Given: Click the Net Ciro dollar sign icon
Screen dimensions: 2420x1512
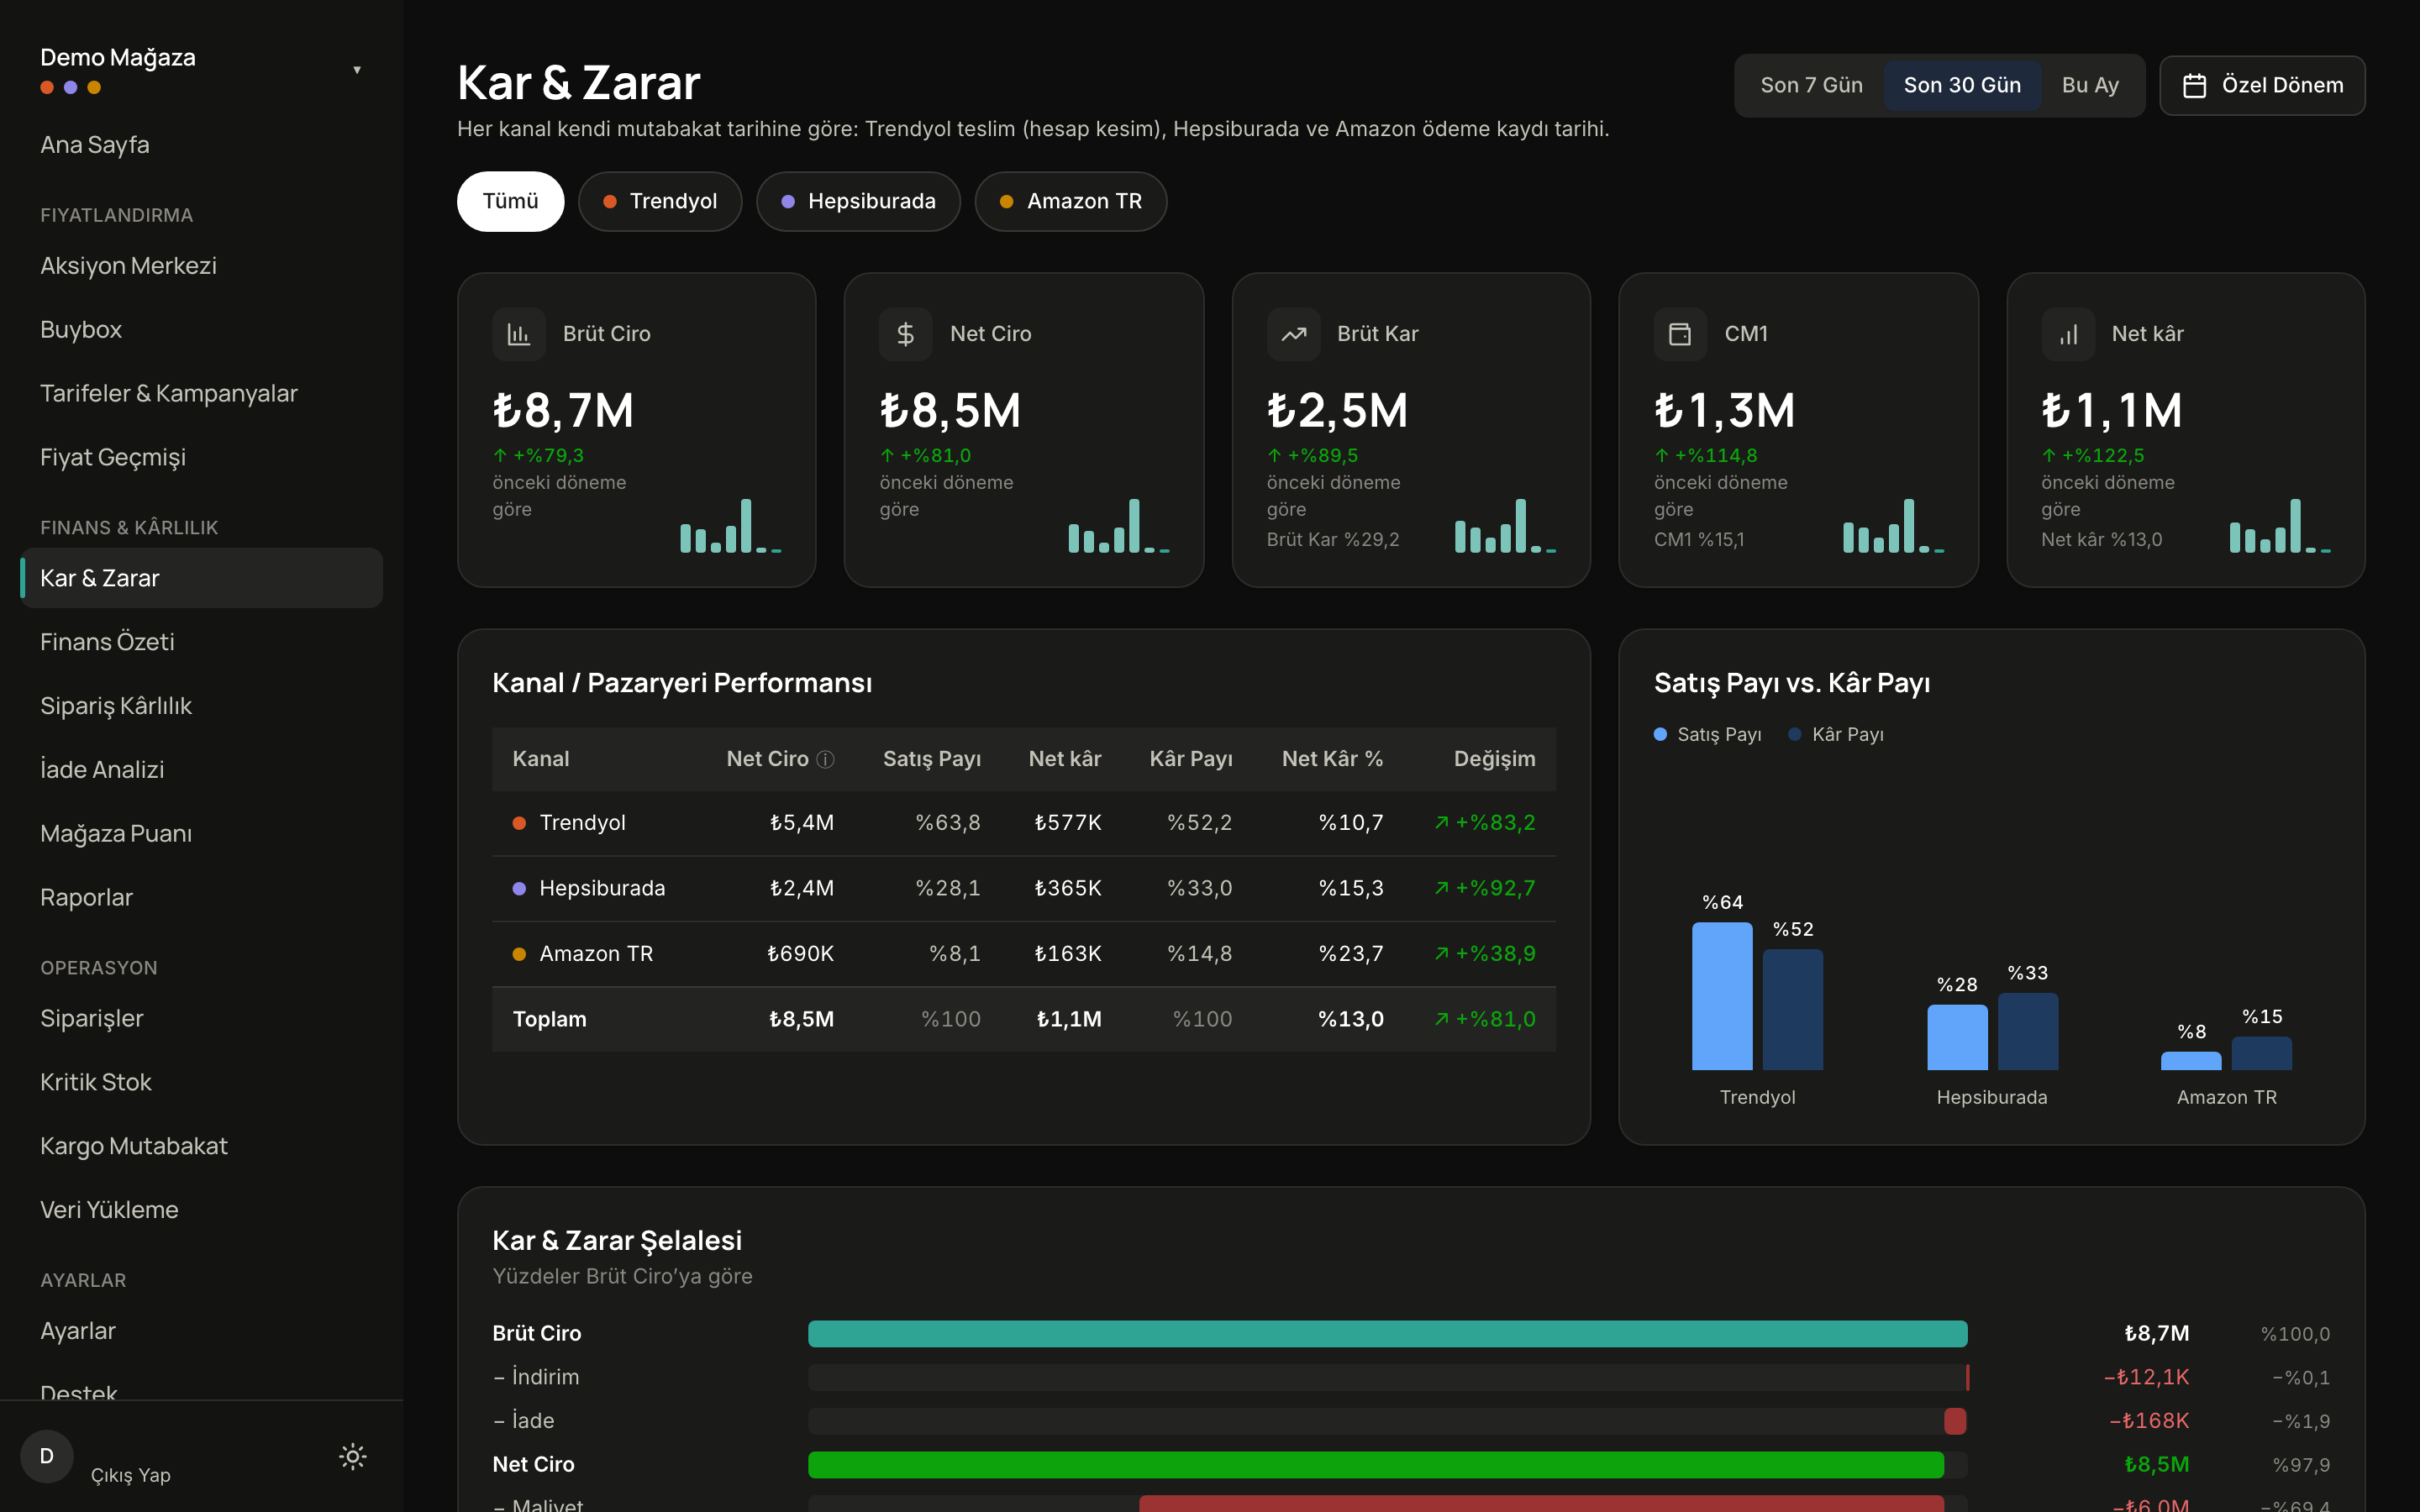Looking at the screenshot, I should click(x=905, y=334).
